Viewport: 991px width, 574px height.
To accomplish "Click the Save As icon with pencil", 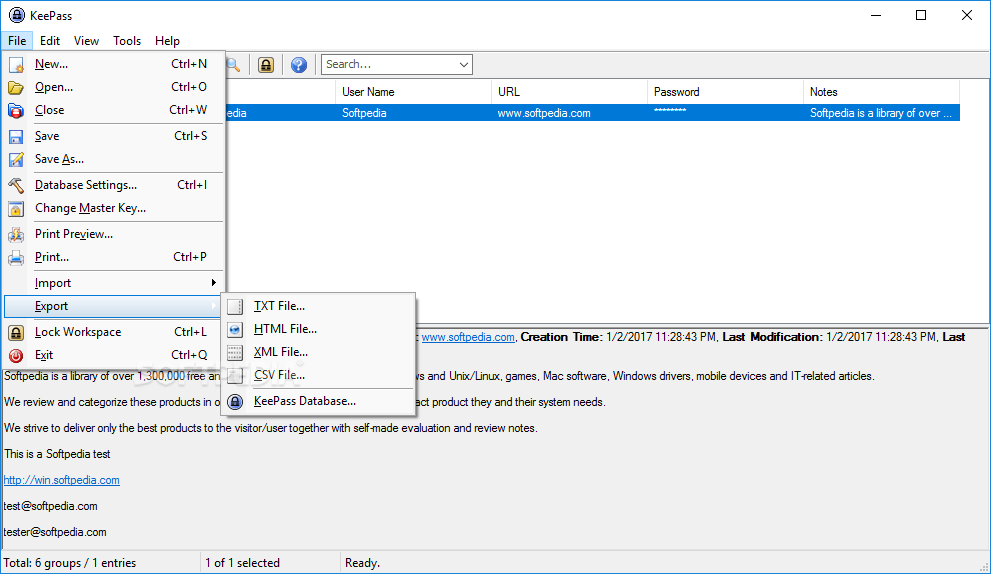I will pos(16,159).
